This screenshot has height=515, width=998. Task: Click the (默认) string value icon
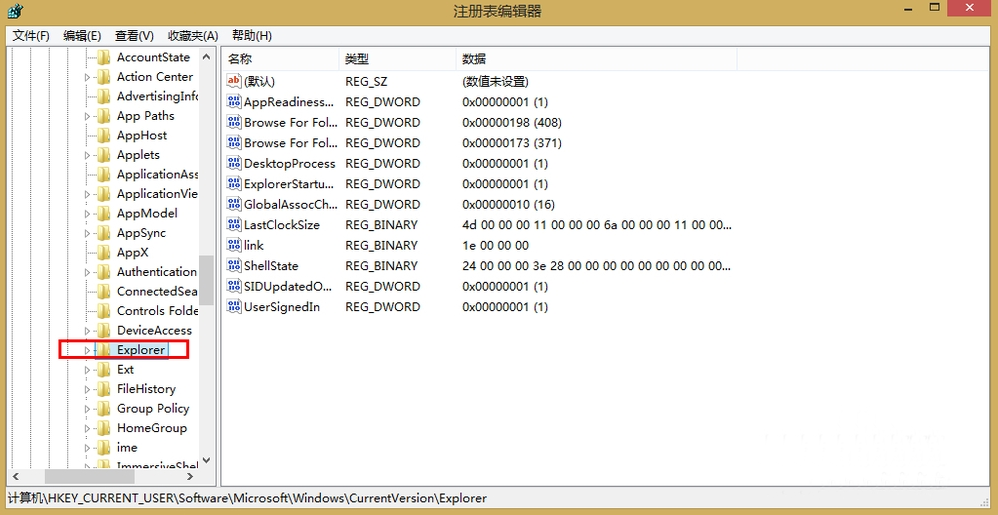pyautogui.click(x=234, y=81)
